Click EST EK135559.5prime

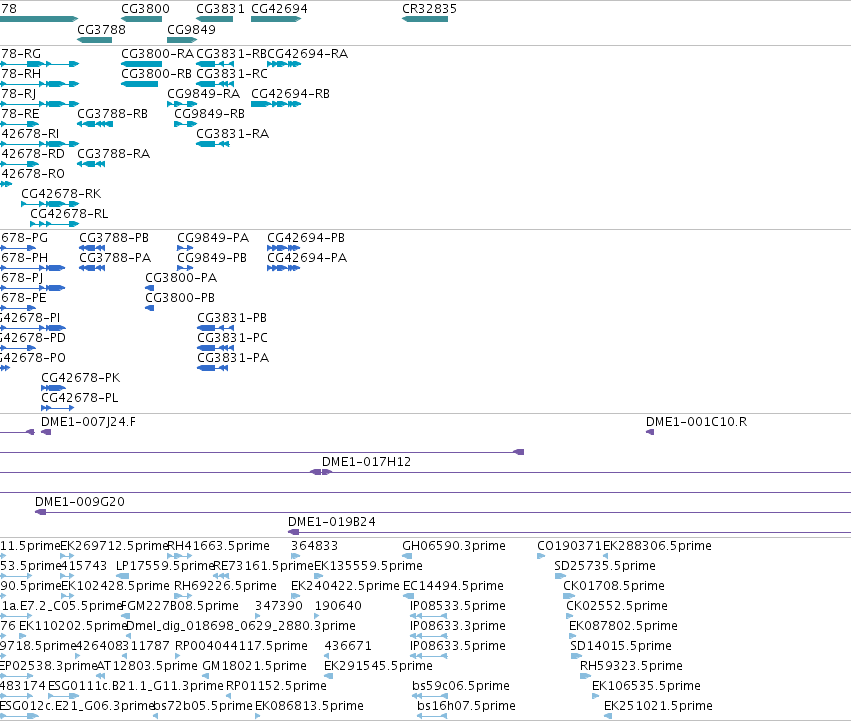319,576
